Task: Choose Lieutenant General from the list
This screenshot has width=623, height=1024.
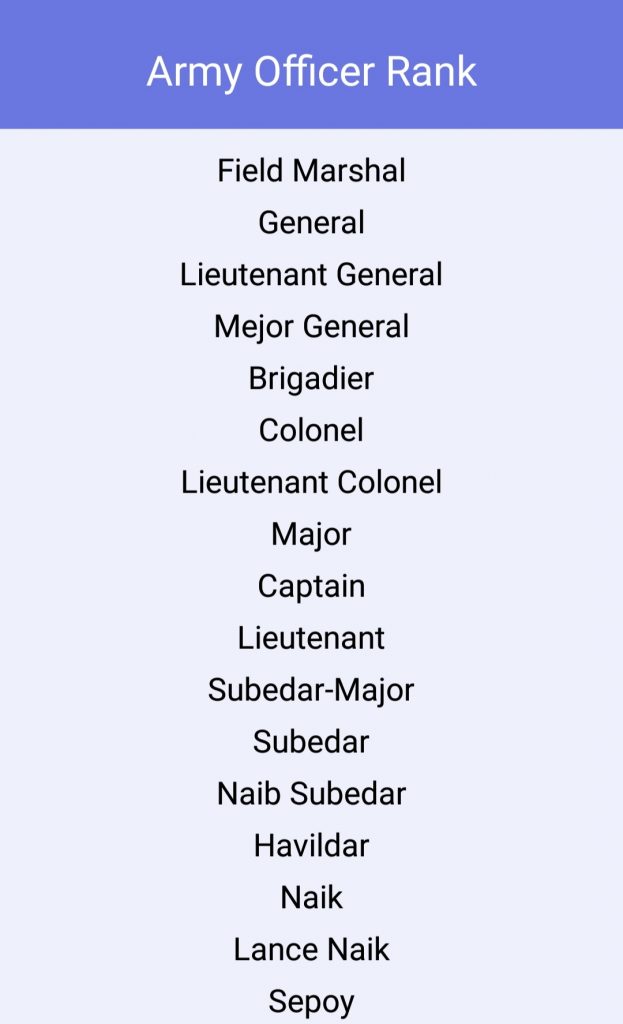Action: click(312, 274)
